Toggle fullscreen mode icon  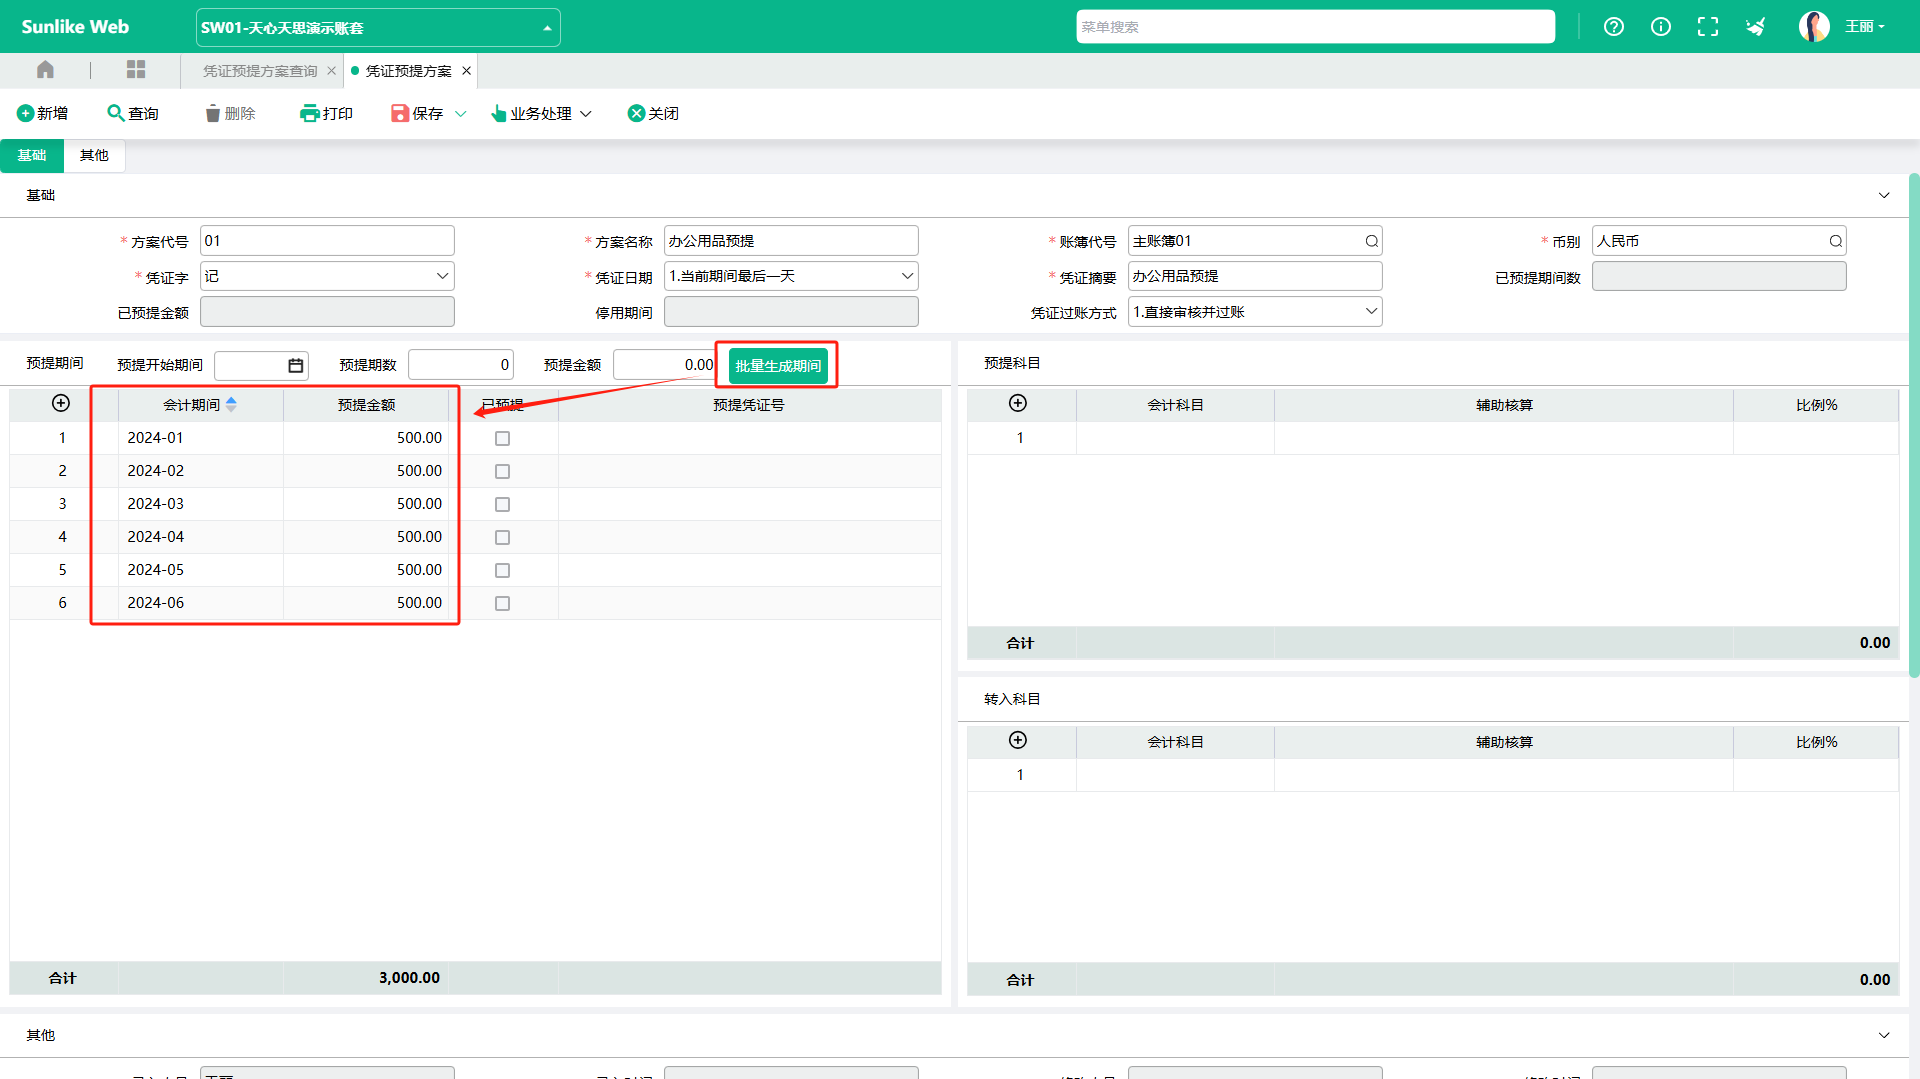(1707, 27)
